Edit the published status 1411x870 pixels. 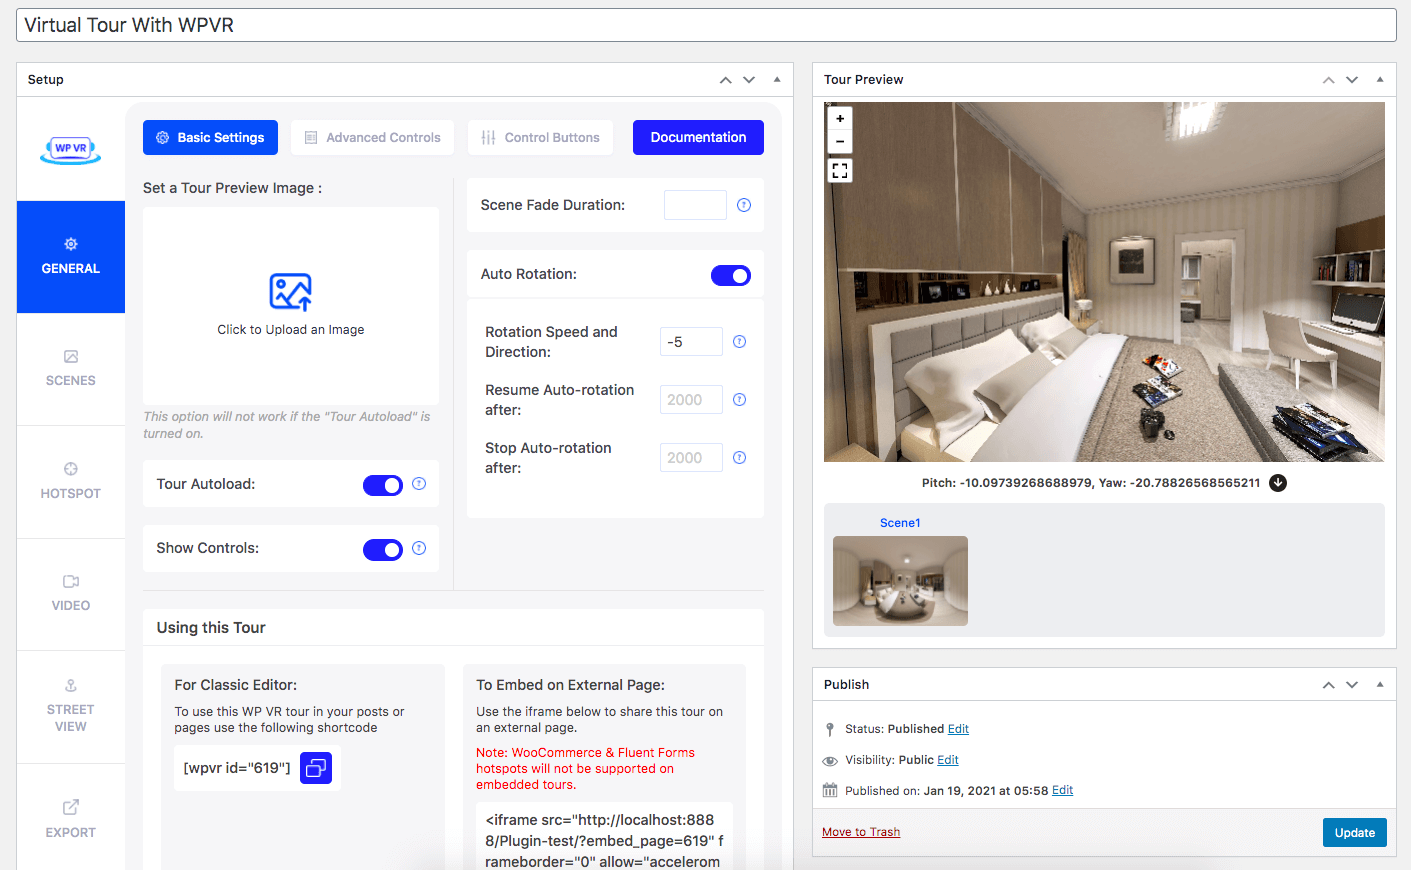958,729
